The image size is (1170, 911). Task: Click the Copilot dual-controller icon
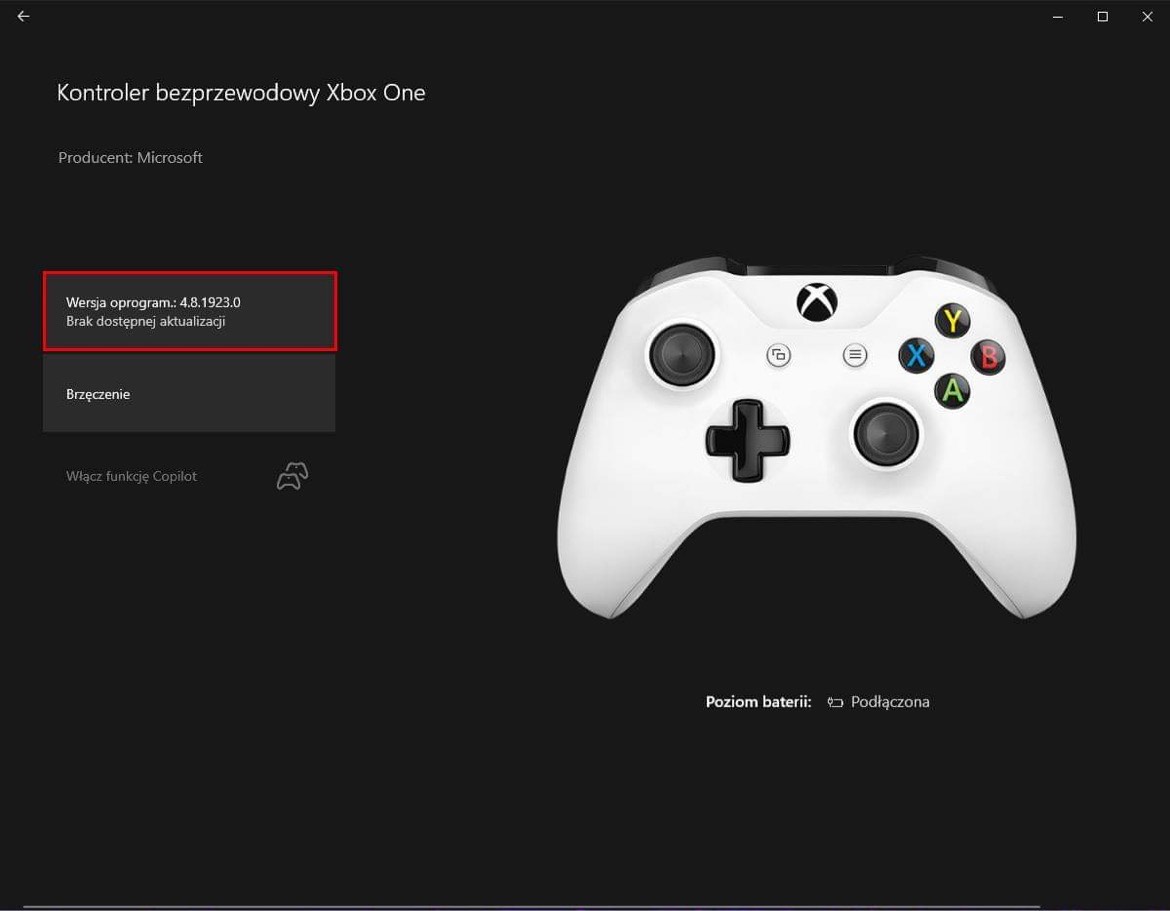pos(292,476)
